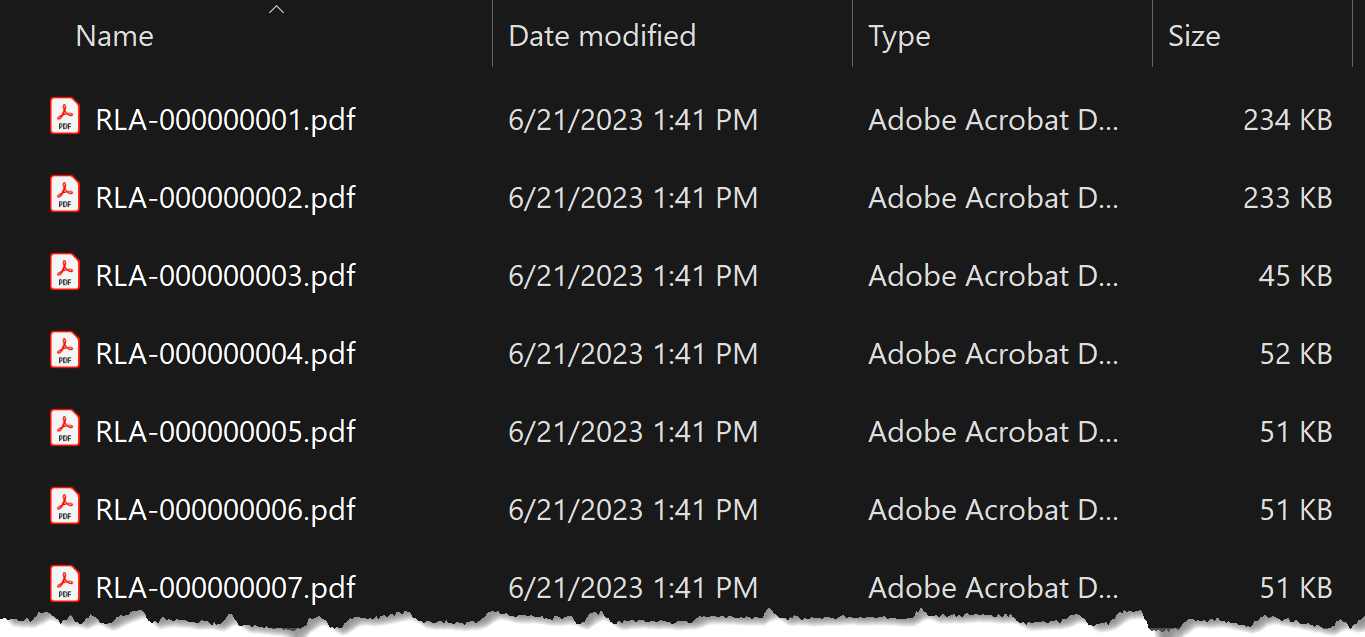Select file name RLA-000000007.pdf
The image size is (1365, 637).
coord(226,588)
